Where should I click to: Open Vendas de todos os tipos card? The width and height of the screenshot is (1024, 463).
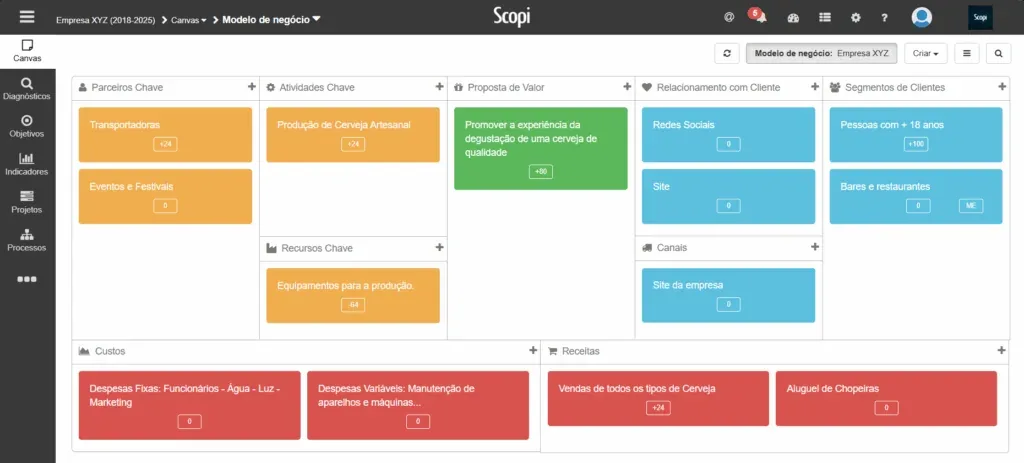coord(658,398)
